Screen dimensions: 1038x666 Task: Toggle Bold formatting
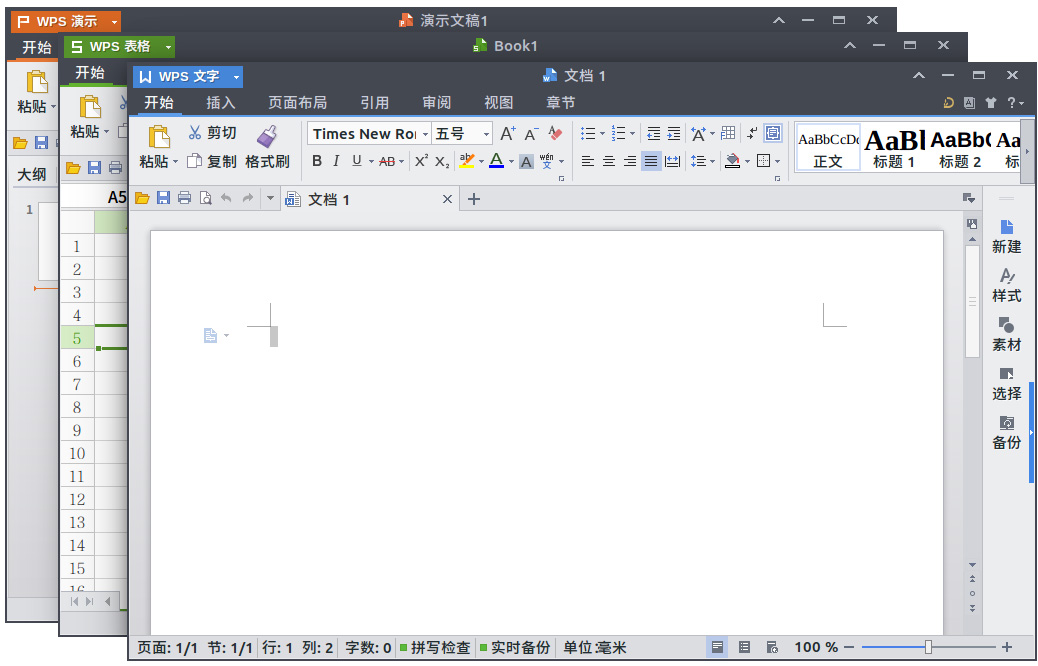pyautogui.click(x=316, y=161)
